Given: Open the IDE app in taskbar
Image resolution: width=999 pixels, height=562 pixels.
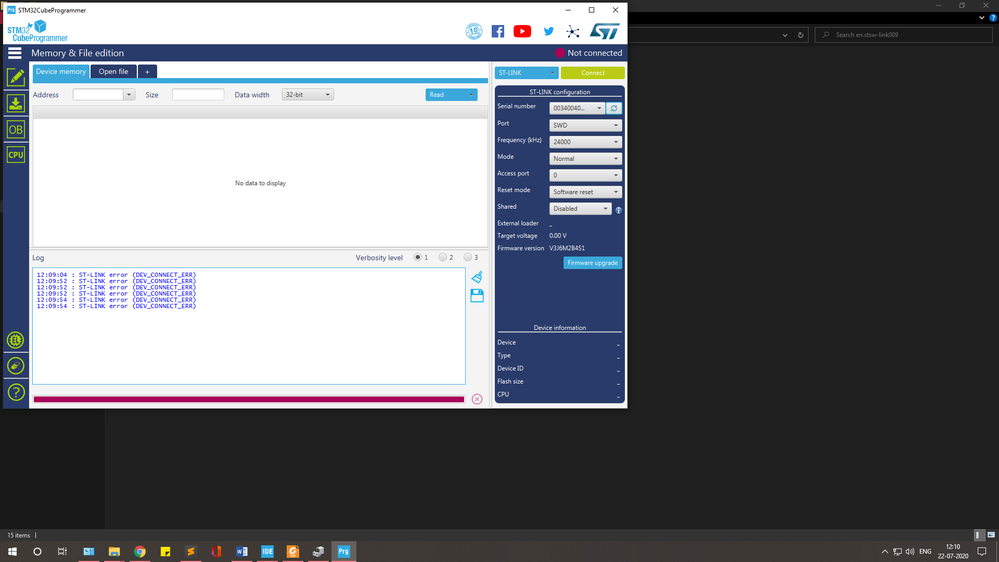Looking at the screenshot, I should [x=267, y=551].
